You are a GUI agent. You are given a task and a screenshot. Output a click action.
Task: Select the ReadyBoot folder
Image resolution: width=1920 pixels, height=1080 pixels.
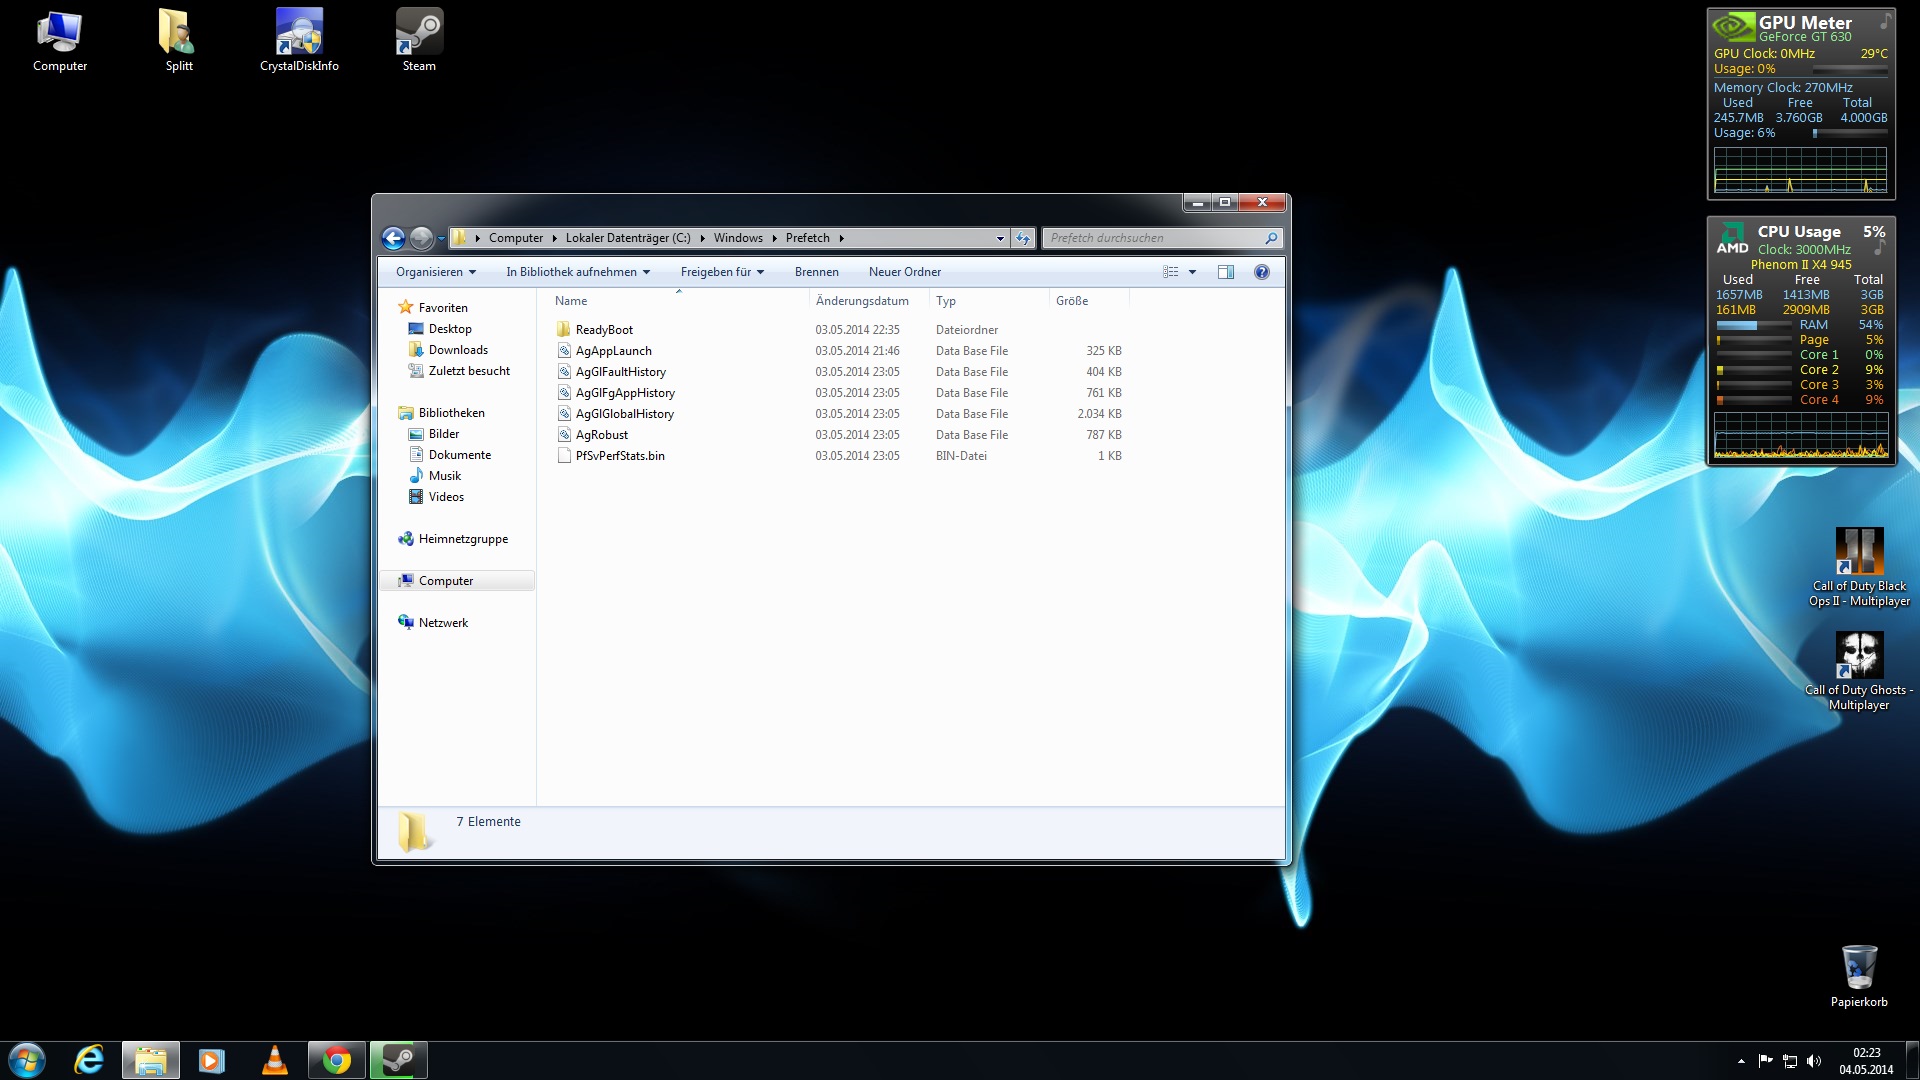[604, 330]
